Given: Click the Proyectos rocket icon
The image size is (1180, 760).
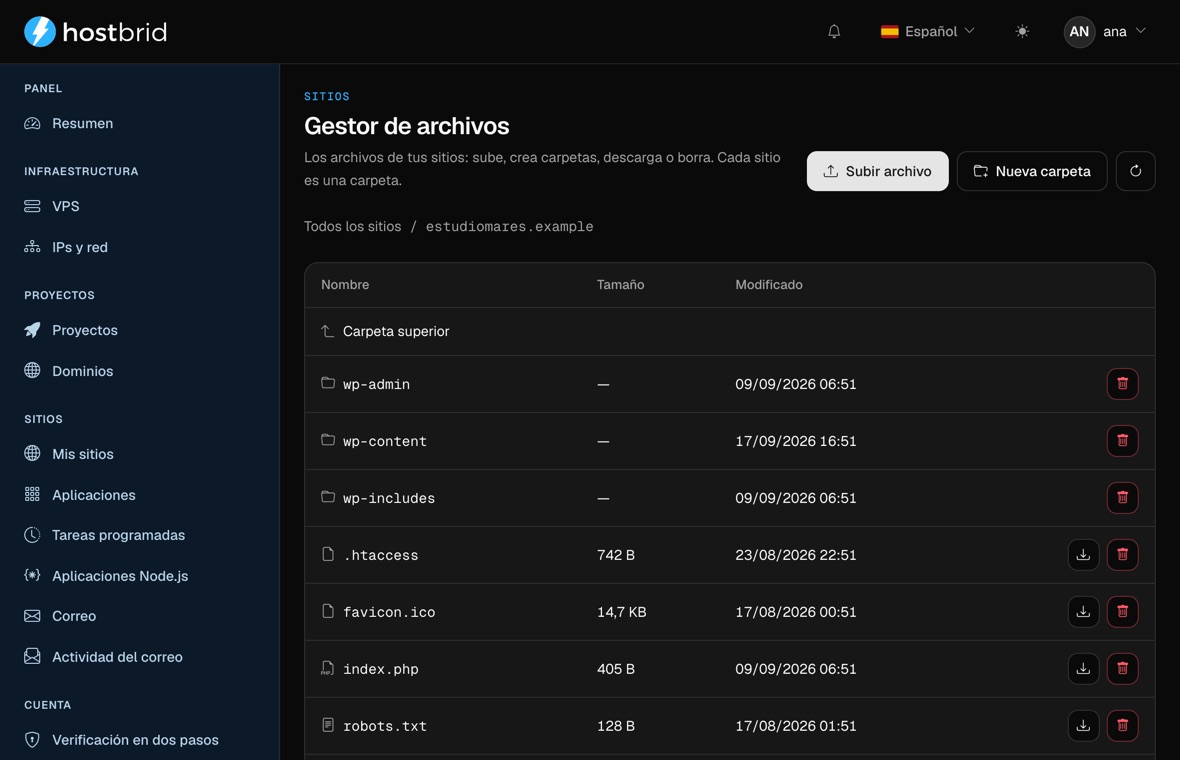Looking at the screenshot, I should tap(32, 330).
